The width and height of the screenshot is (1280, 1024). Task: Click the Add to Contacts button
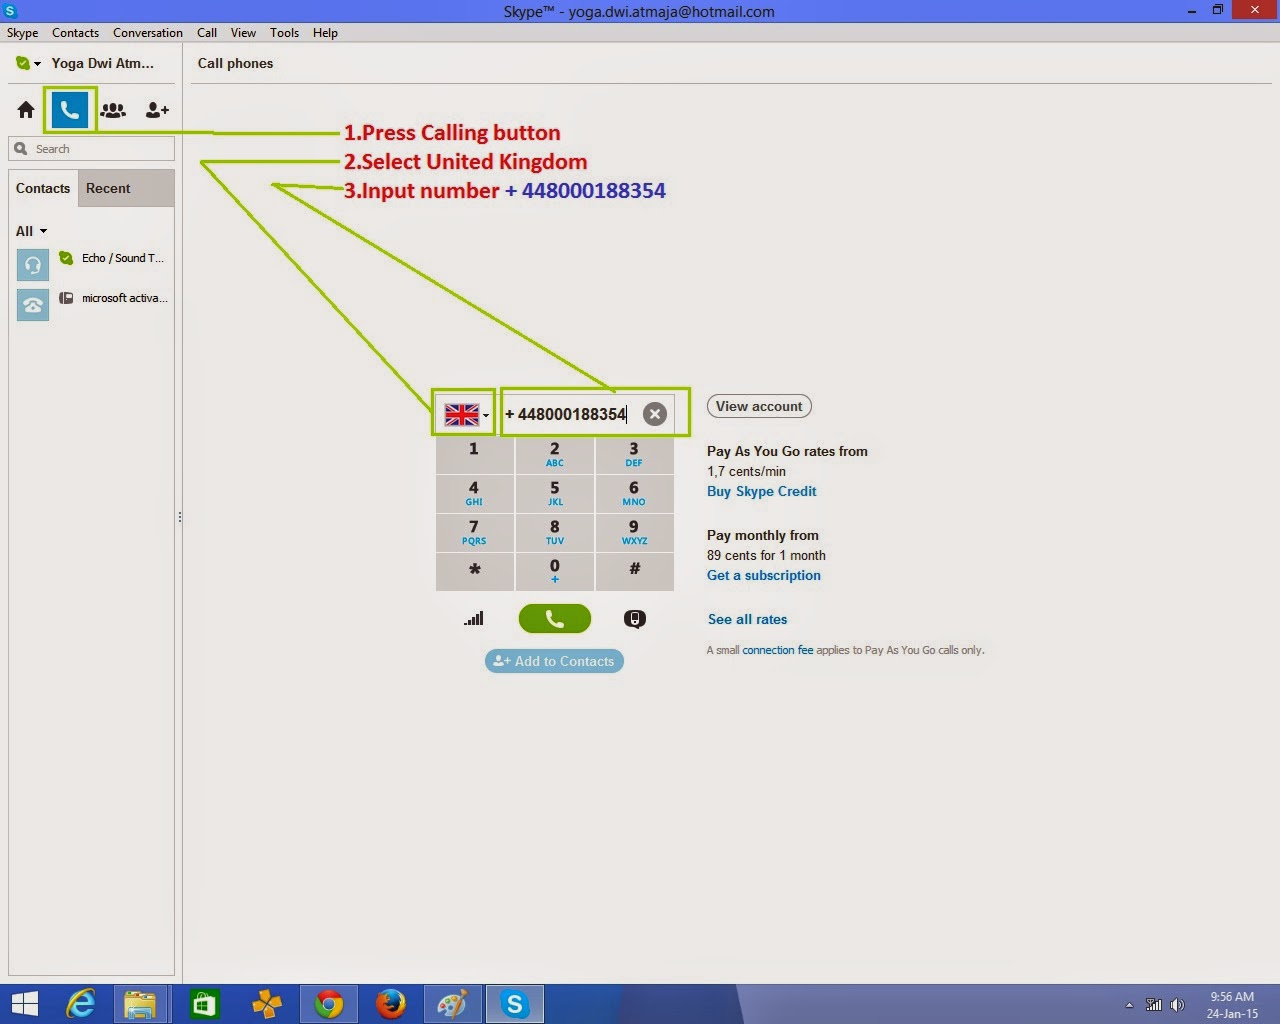[x=555, y=661]
